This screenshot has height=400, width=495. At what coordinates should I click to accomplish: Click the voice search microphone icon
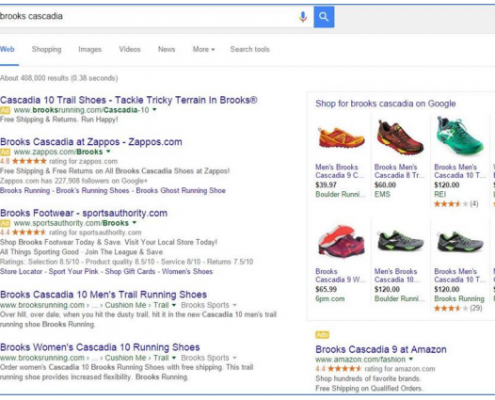coord(303,16)
